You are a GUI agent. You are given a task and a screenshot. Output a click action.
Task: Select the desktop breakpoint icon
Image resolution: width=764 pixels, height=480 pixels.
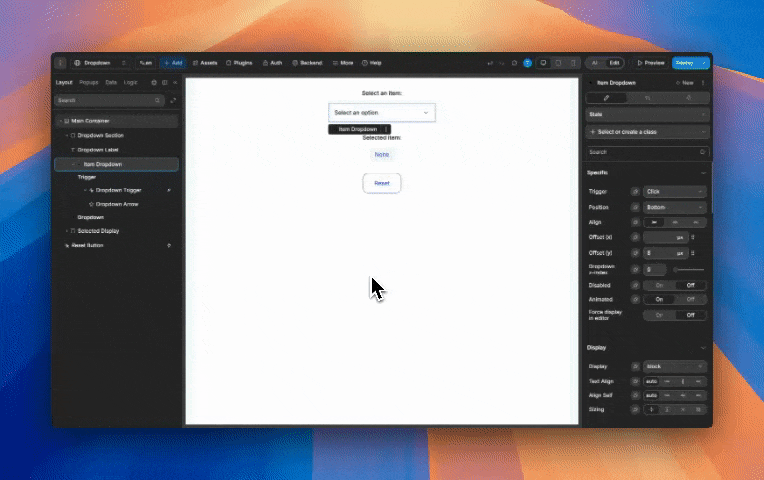click(543, 63)
